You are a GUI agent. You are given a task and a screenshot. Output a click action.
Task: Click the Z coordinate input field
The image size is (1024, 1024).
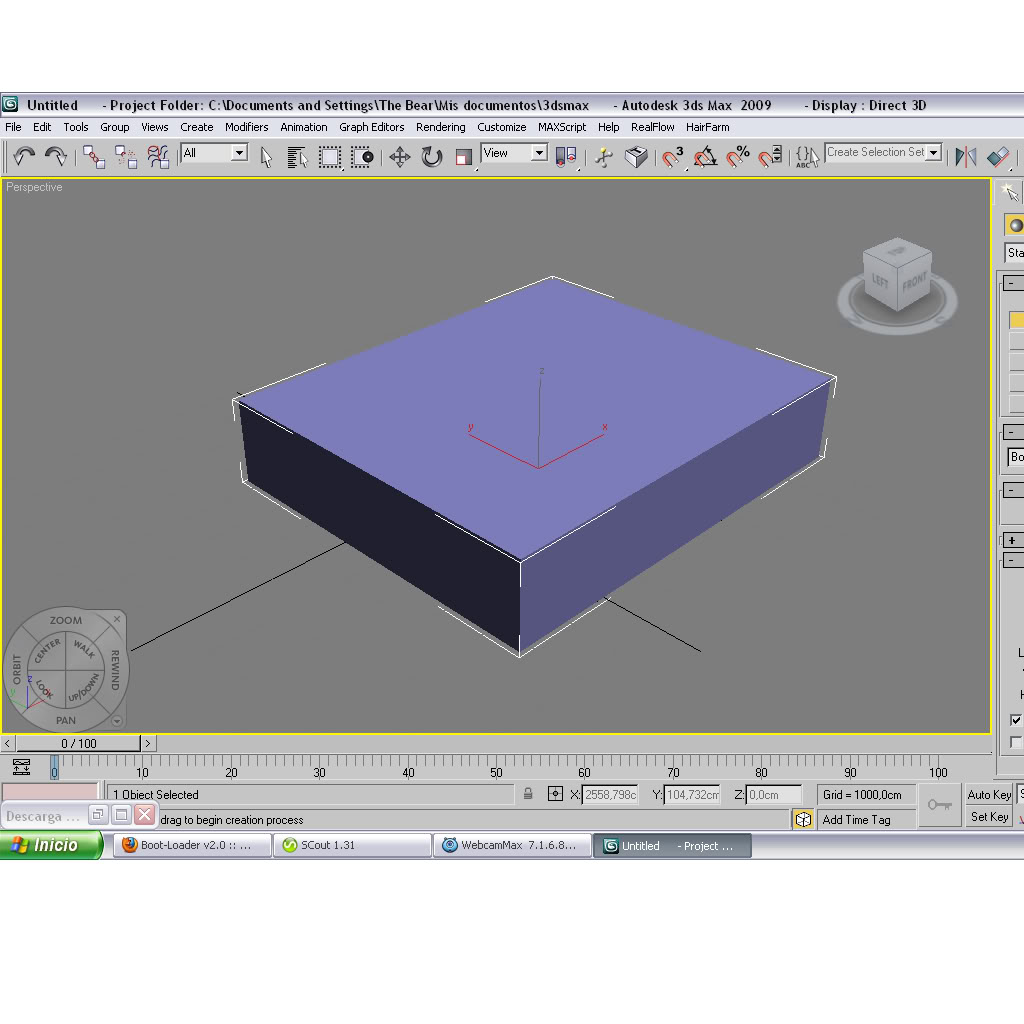click(x=773, y=795)
